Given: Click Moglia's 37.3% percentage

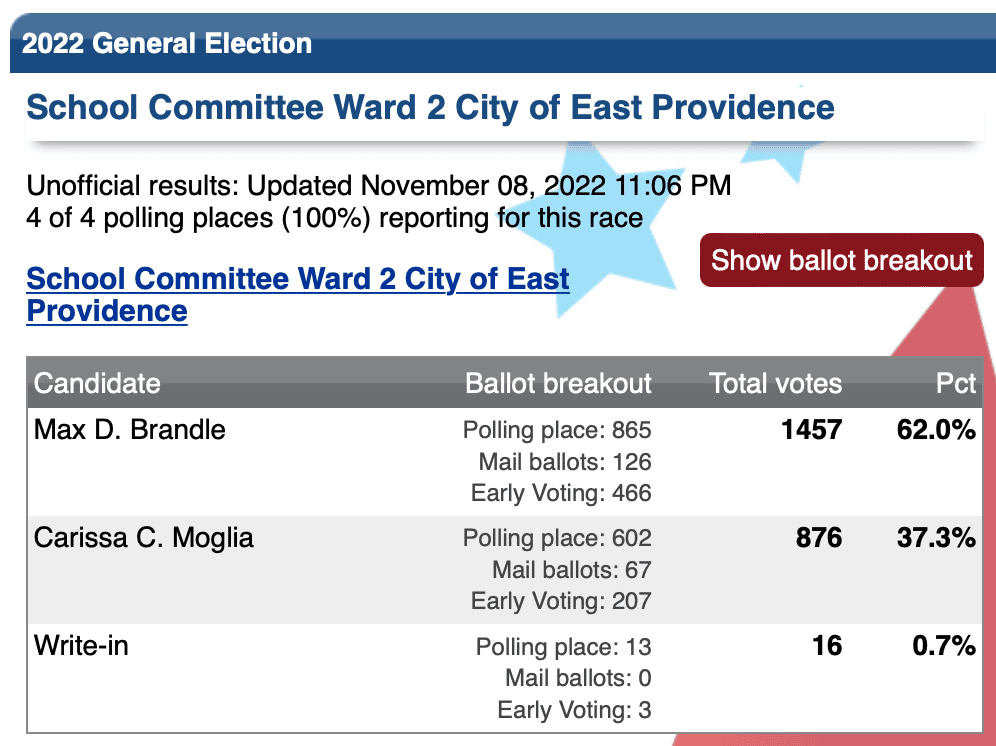Looking at the screenshot, I should coord(936,538).
